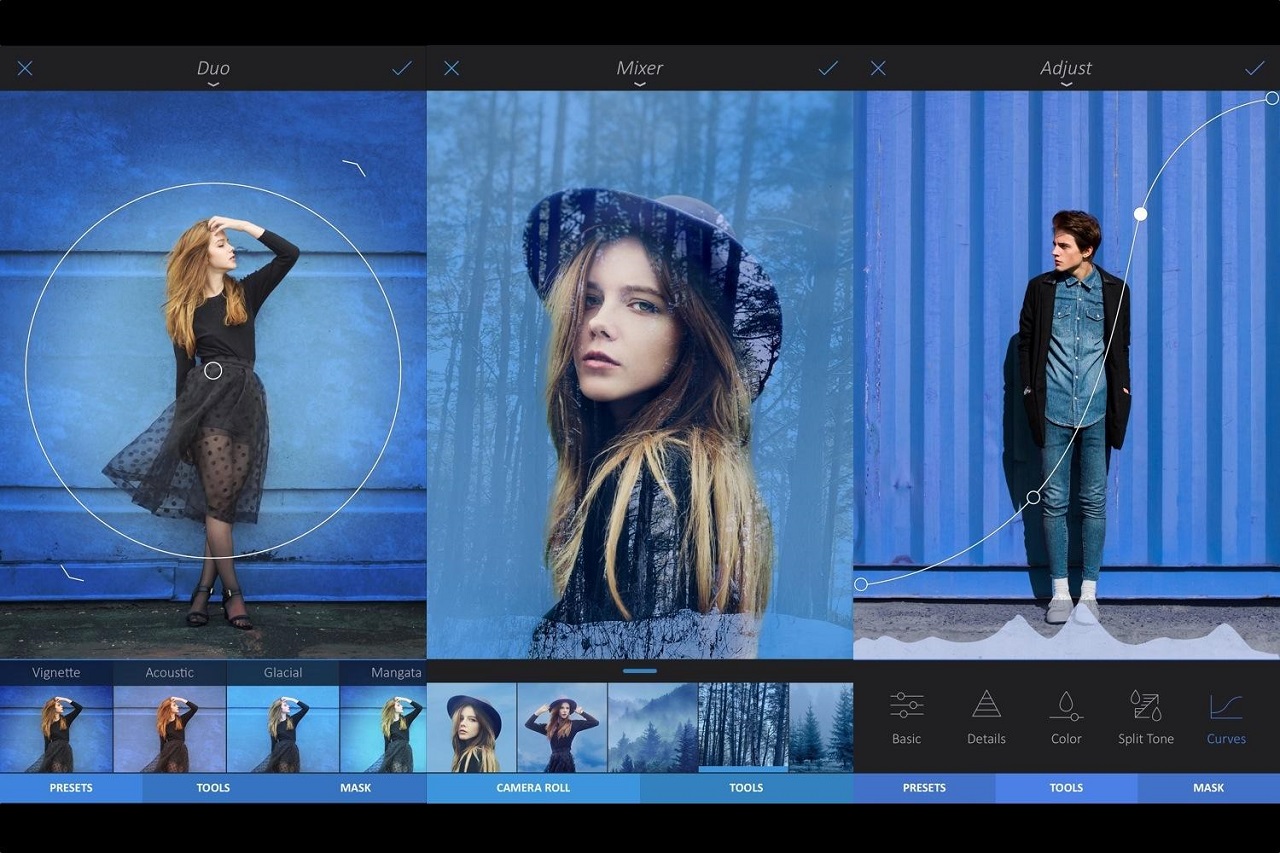The height and width of the screenshot is (853, 1280).
Task: Pick the dark forest trees thumbnail
Action: tap(743, 727)
